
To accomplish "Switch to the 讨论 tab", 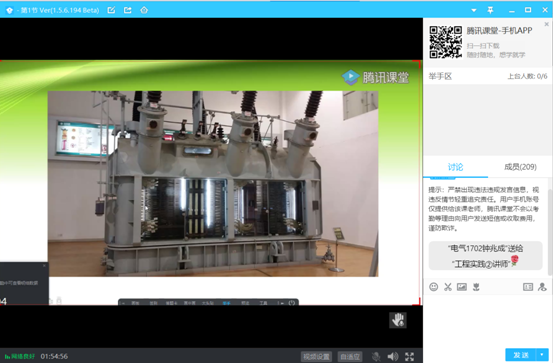I will (x=455, y=167).
